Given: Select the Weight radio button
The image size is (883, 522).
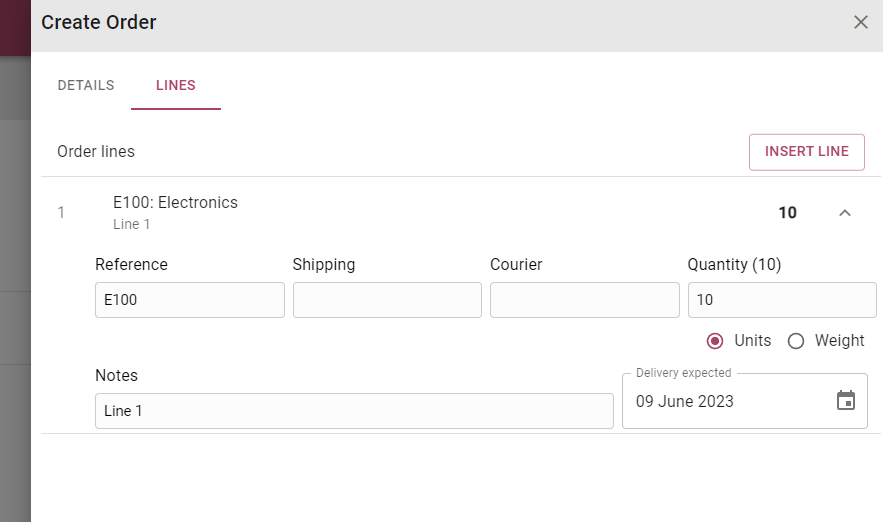Looking at the screenshot, I should (x=796, y=341).
